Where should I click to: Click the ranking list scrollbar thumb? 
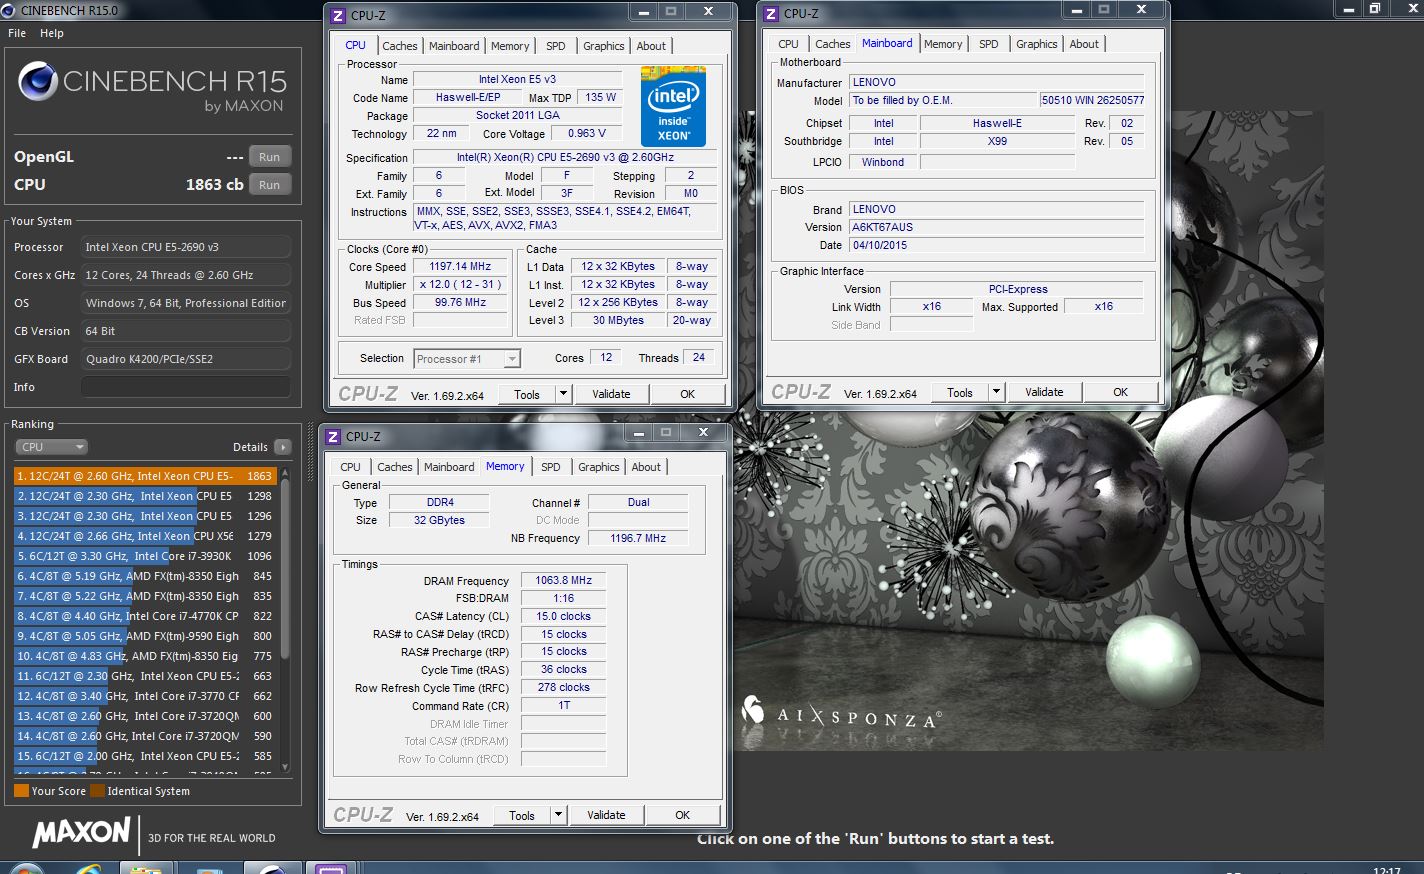coord(285,569)
